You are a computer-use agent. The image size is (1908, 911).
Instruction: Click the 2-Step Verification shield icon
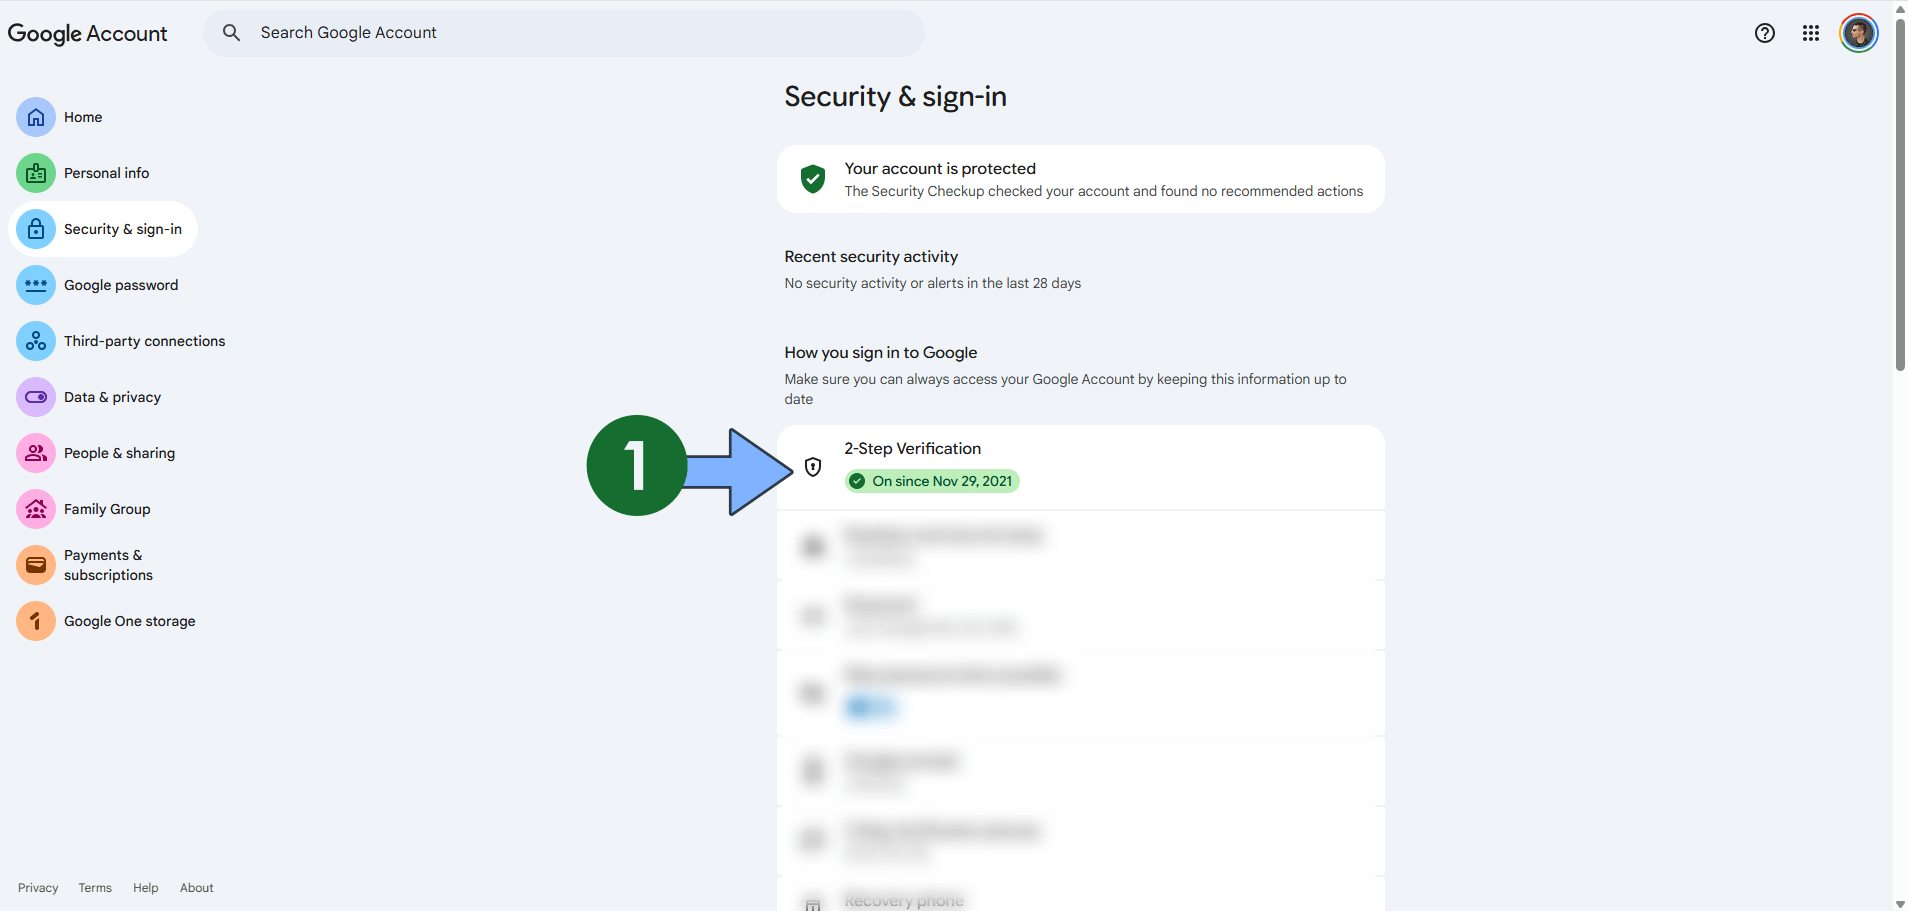(812, 466)
